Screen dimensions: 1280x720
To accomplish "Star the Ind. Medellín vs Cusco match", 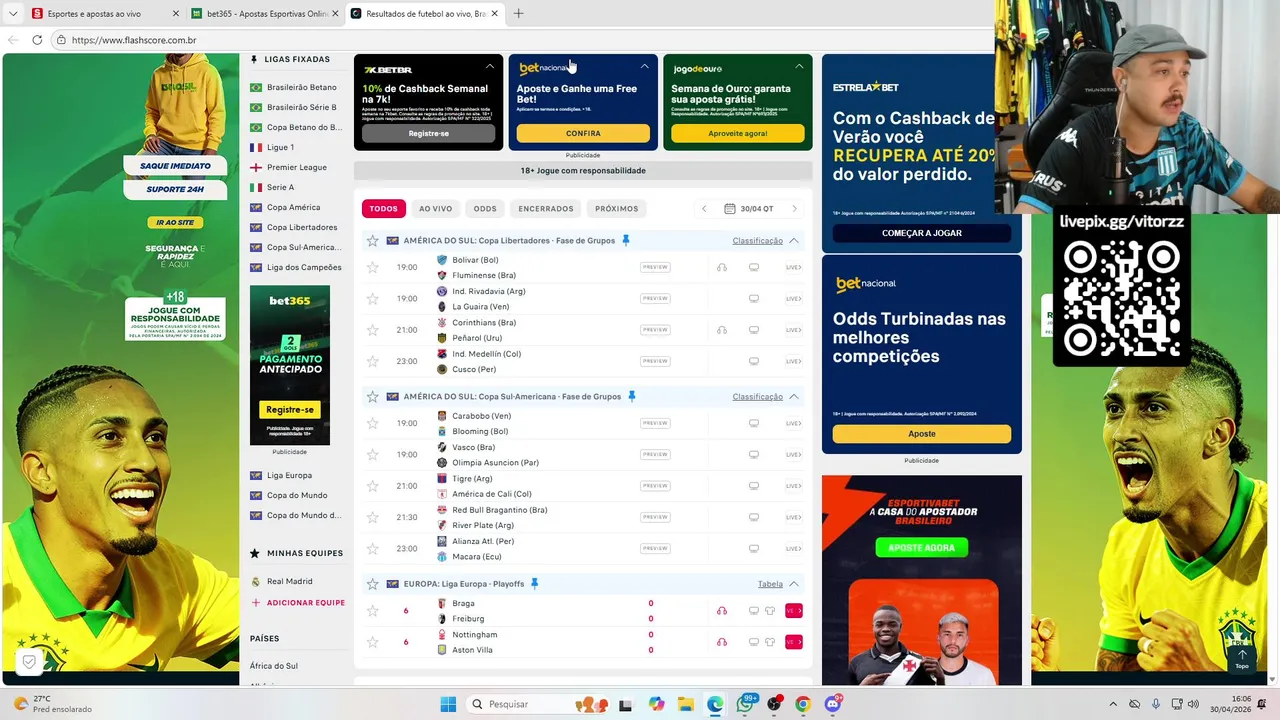I will tap(373, 361).
